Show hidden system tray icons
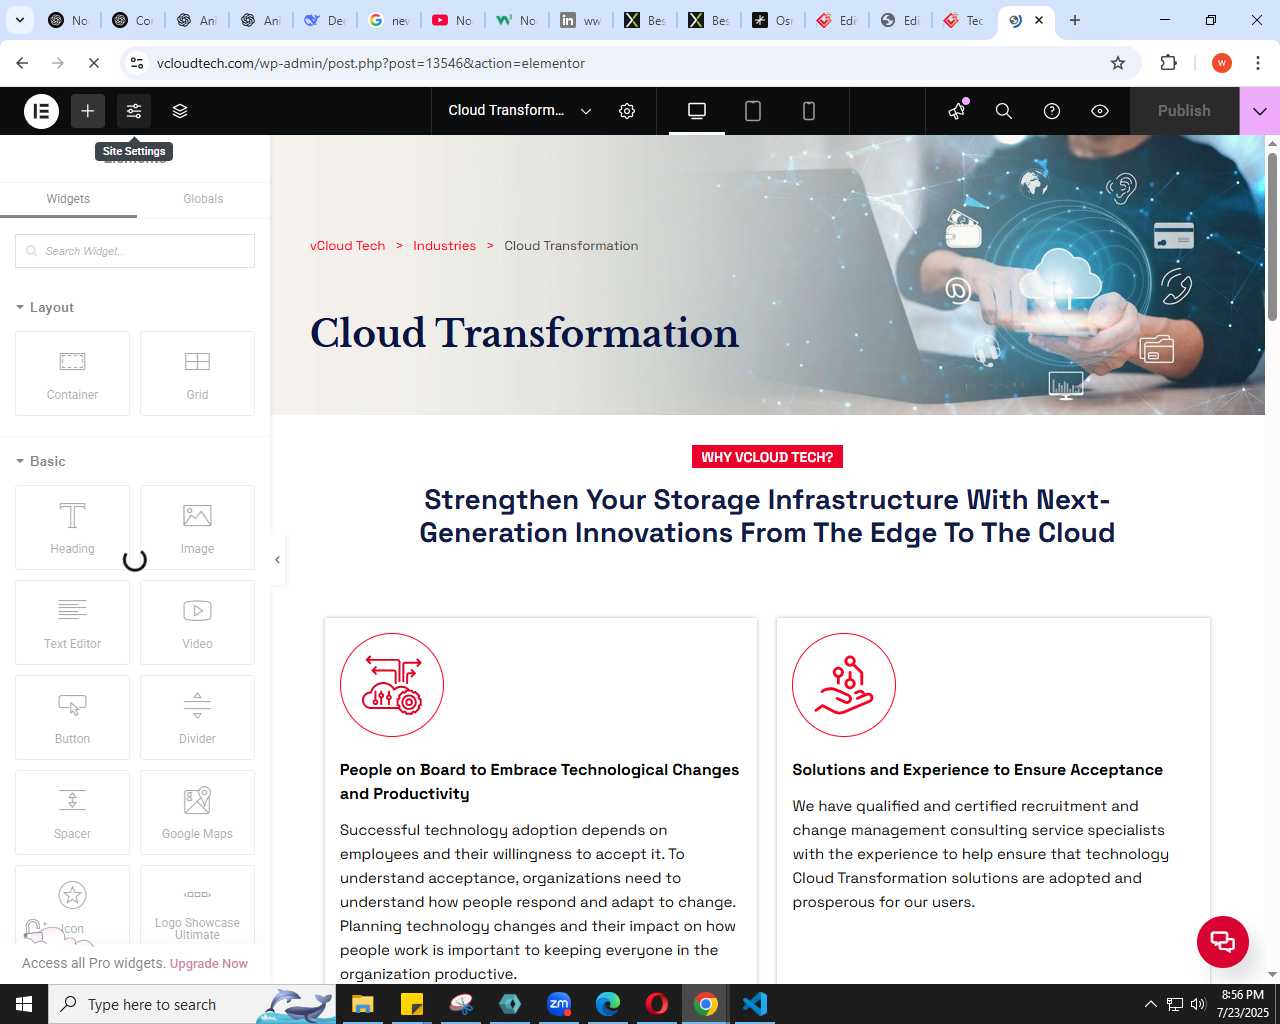This screenshot has height=1024, width=1280. point(1150,1004)
